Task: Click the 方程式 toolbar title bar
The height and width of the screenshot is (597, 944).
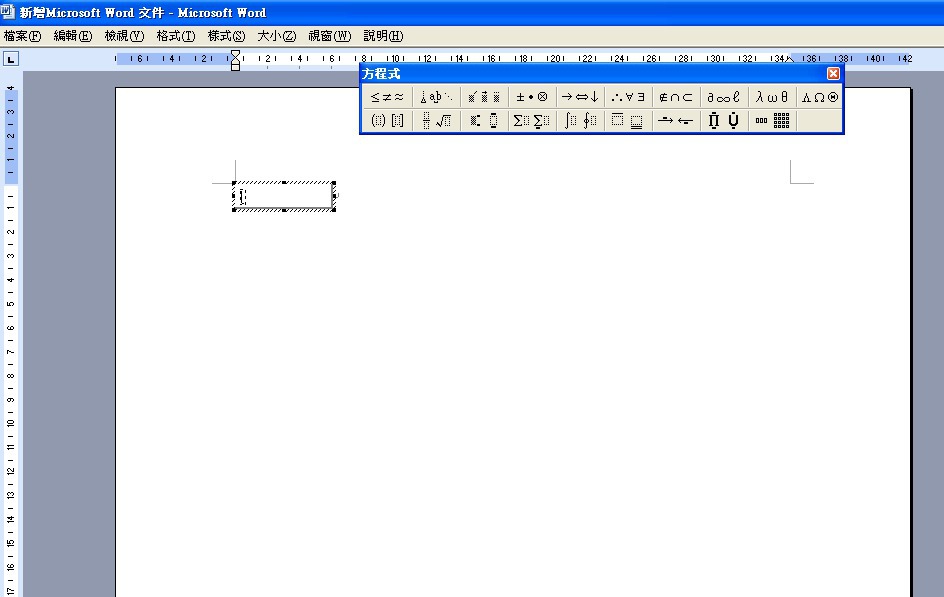Action: tap(593, 73)
